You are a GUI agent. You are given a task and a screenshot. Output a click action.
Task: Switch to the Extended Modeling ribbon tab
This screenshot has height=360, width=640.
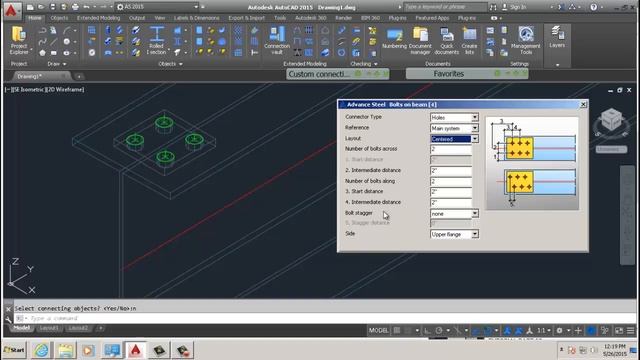click(98, 18)
